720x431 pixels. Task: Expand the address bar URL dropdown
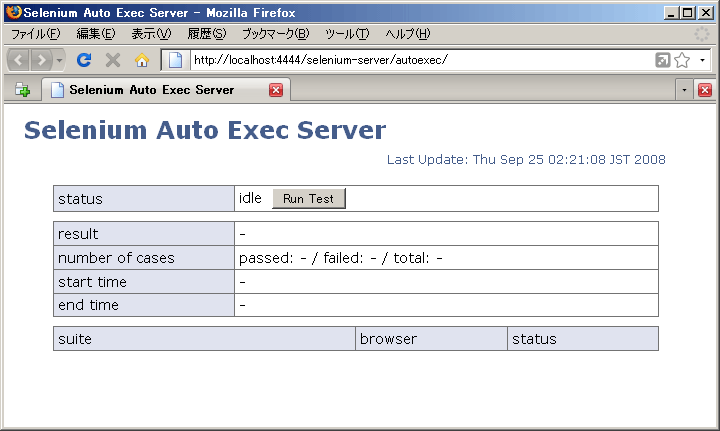pyautogui.click(x=703, y=60)
